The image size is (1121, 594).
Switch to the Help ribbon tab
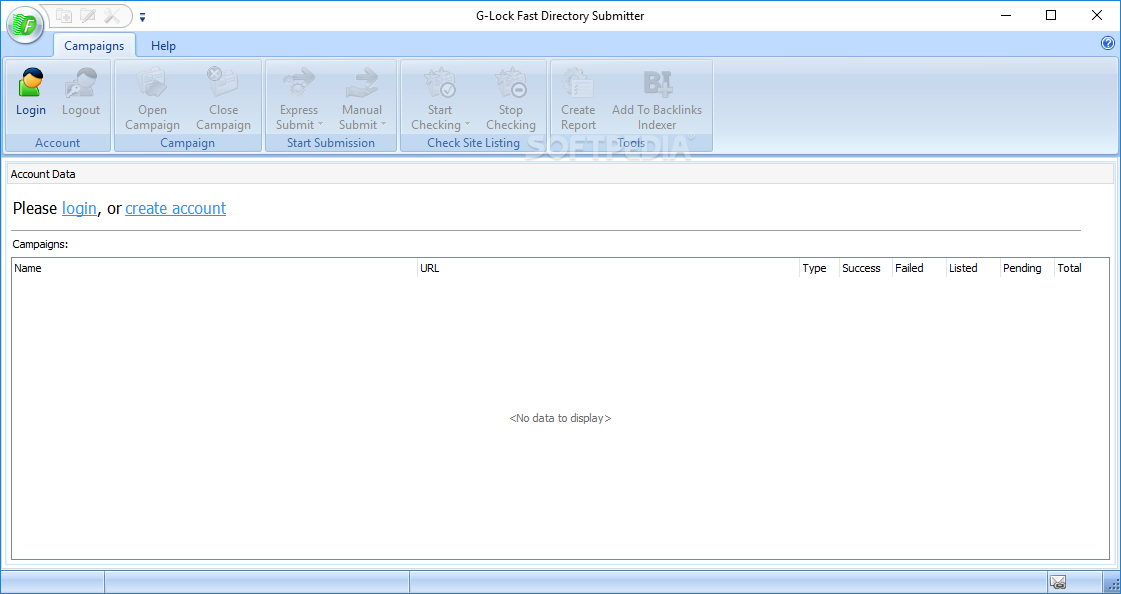(163, 46)
